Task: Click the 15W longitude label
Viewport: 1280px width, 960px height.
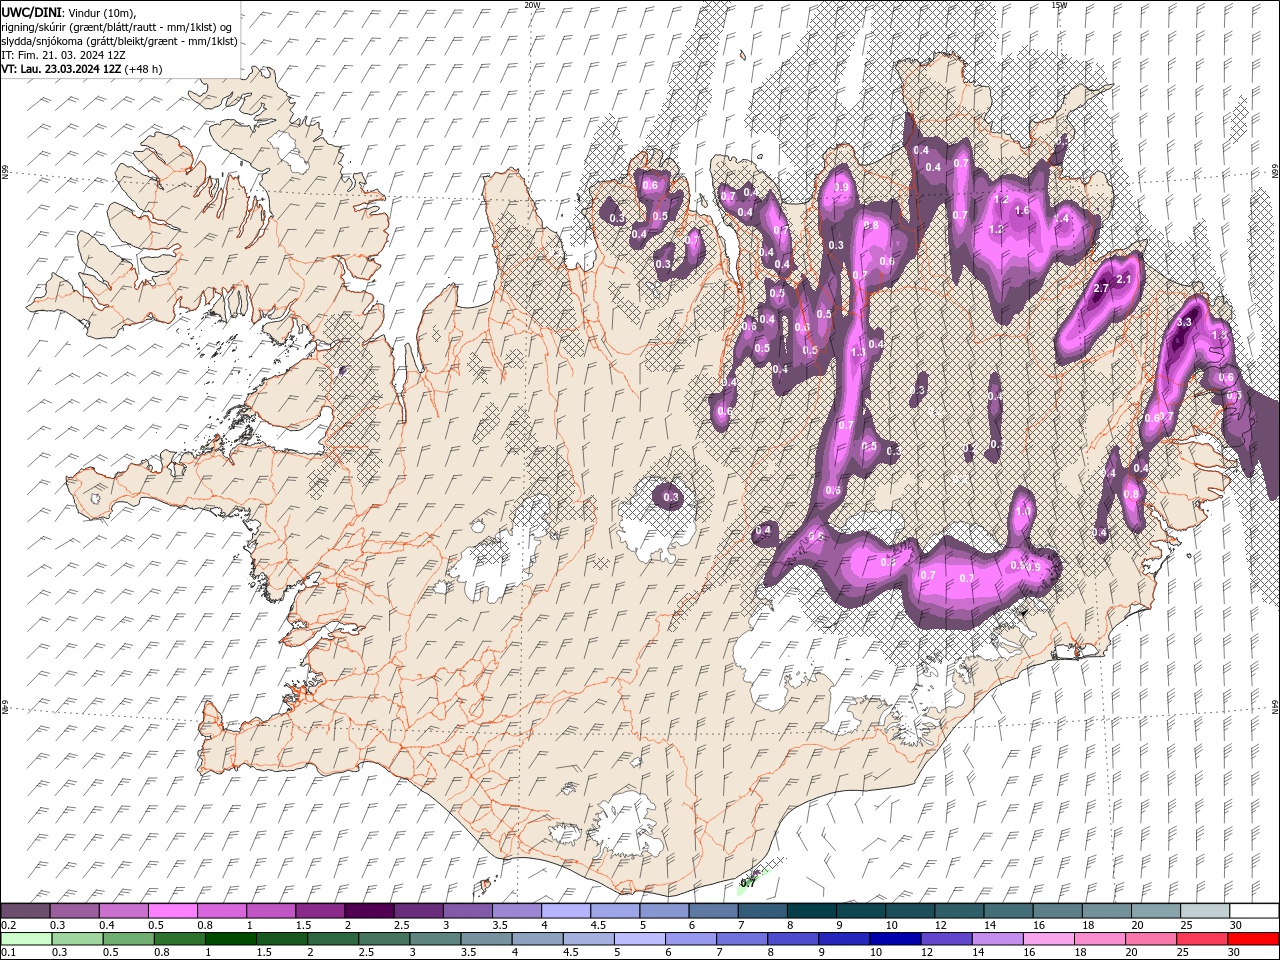Action: [1059, 5]
